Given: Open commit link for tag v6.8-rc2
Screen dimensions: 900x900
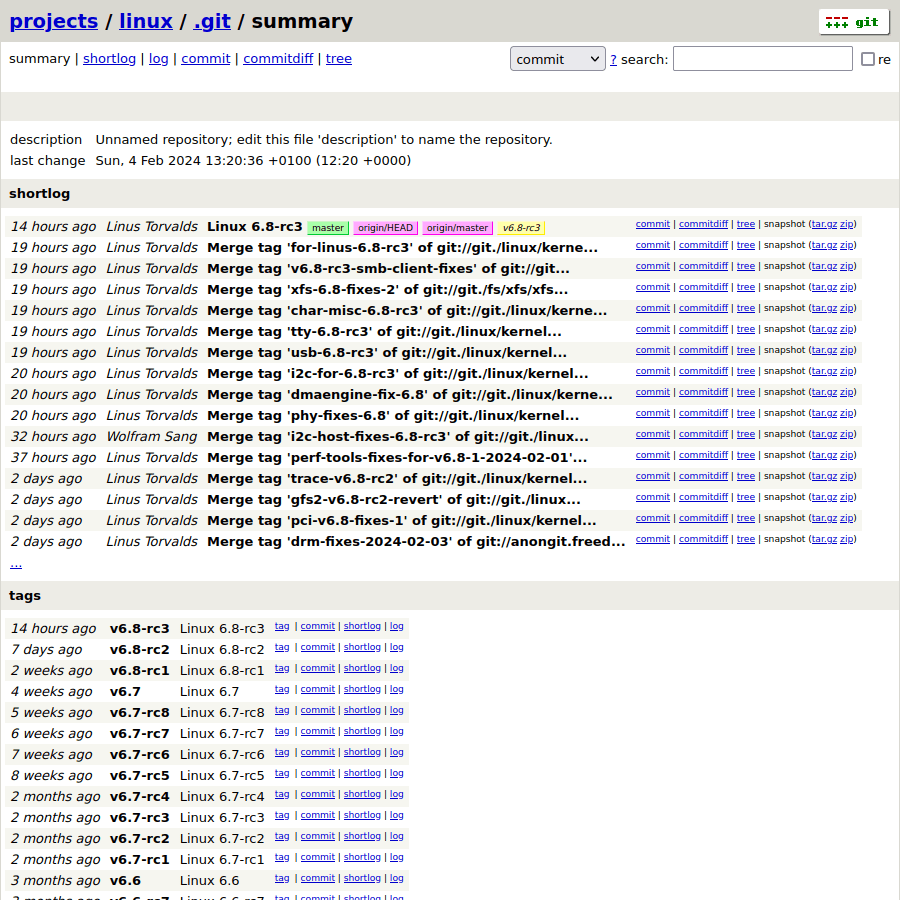Looking at the screenshot, I should point(317,647).
